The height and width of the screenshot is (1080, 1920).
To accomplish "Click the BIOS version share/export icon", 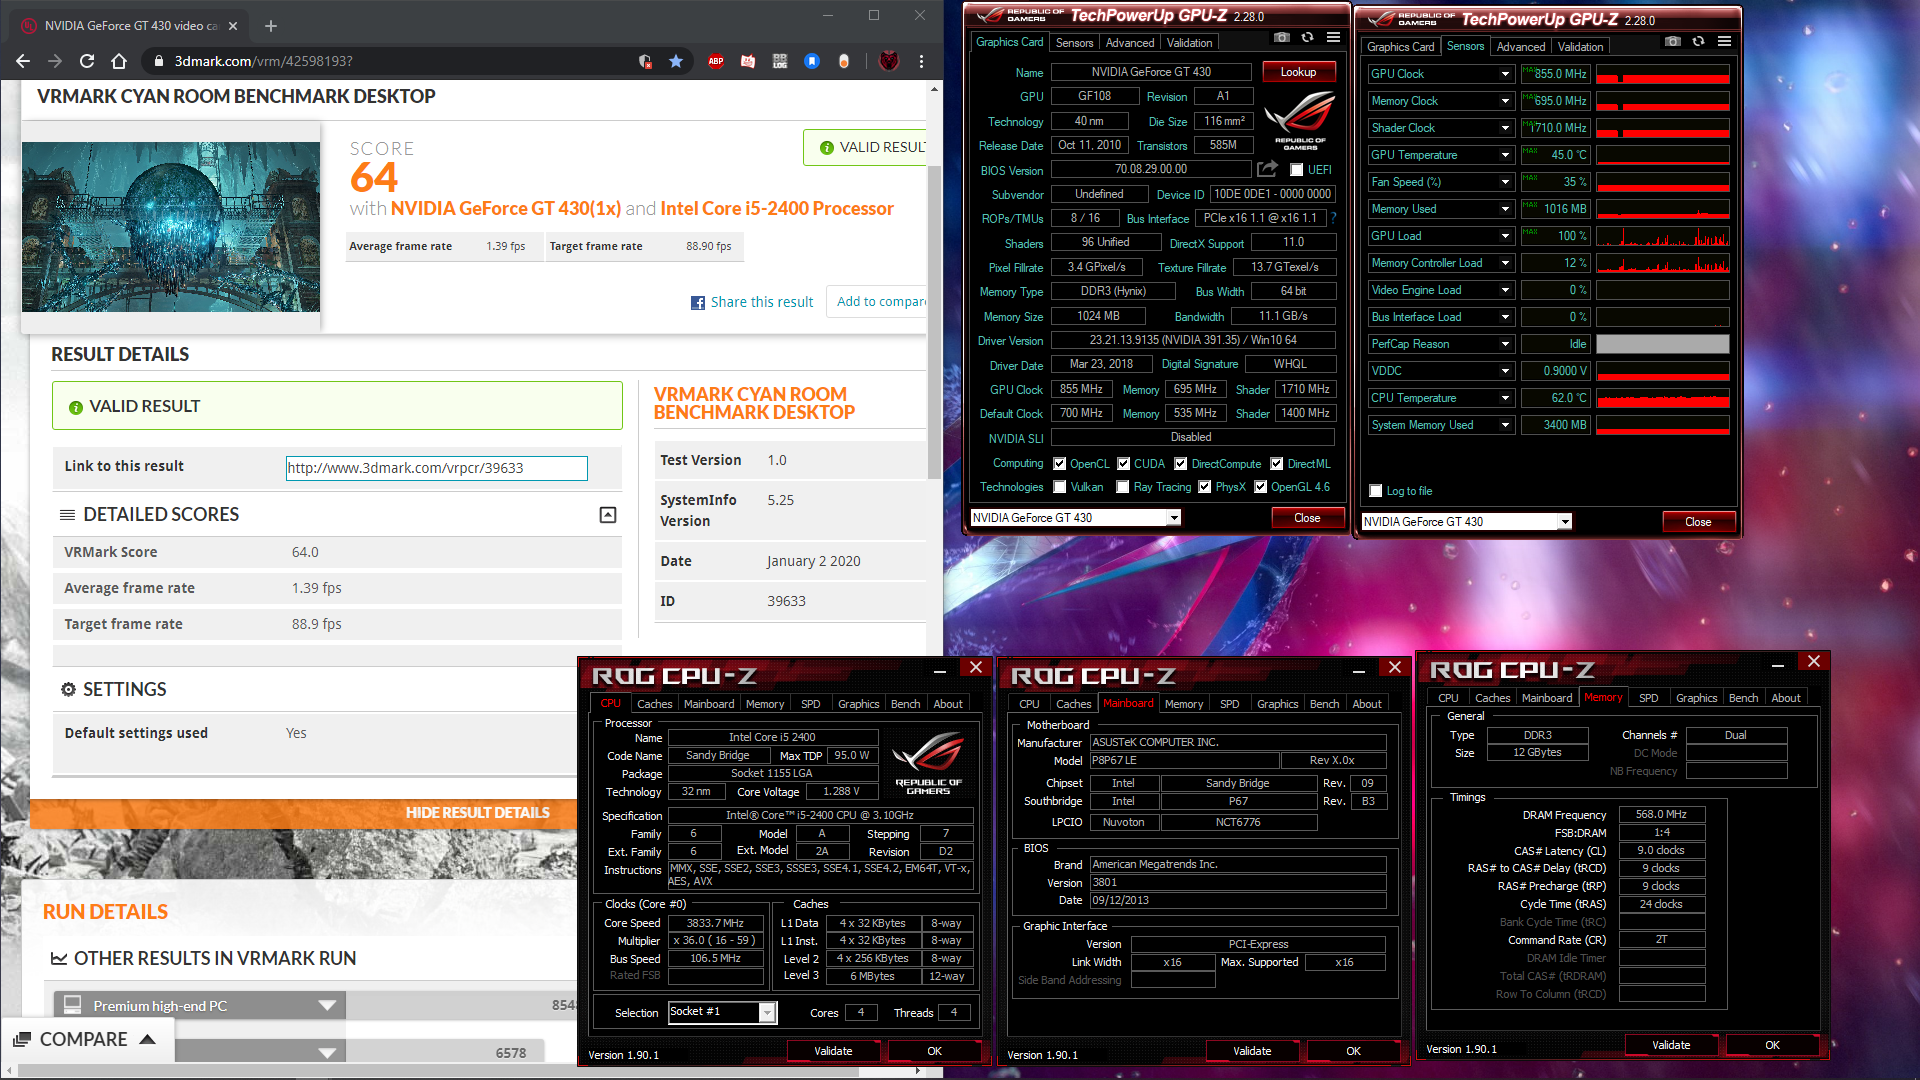I will pos(1268,169).
